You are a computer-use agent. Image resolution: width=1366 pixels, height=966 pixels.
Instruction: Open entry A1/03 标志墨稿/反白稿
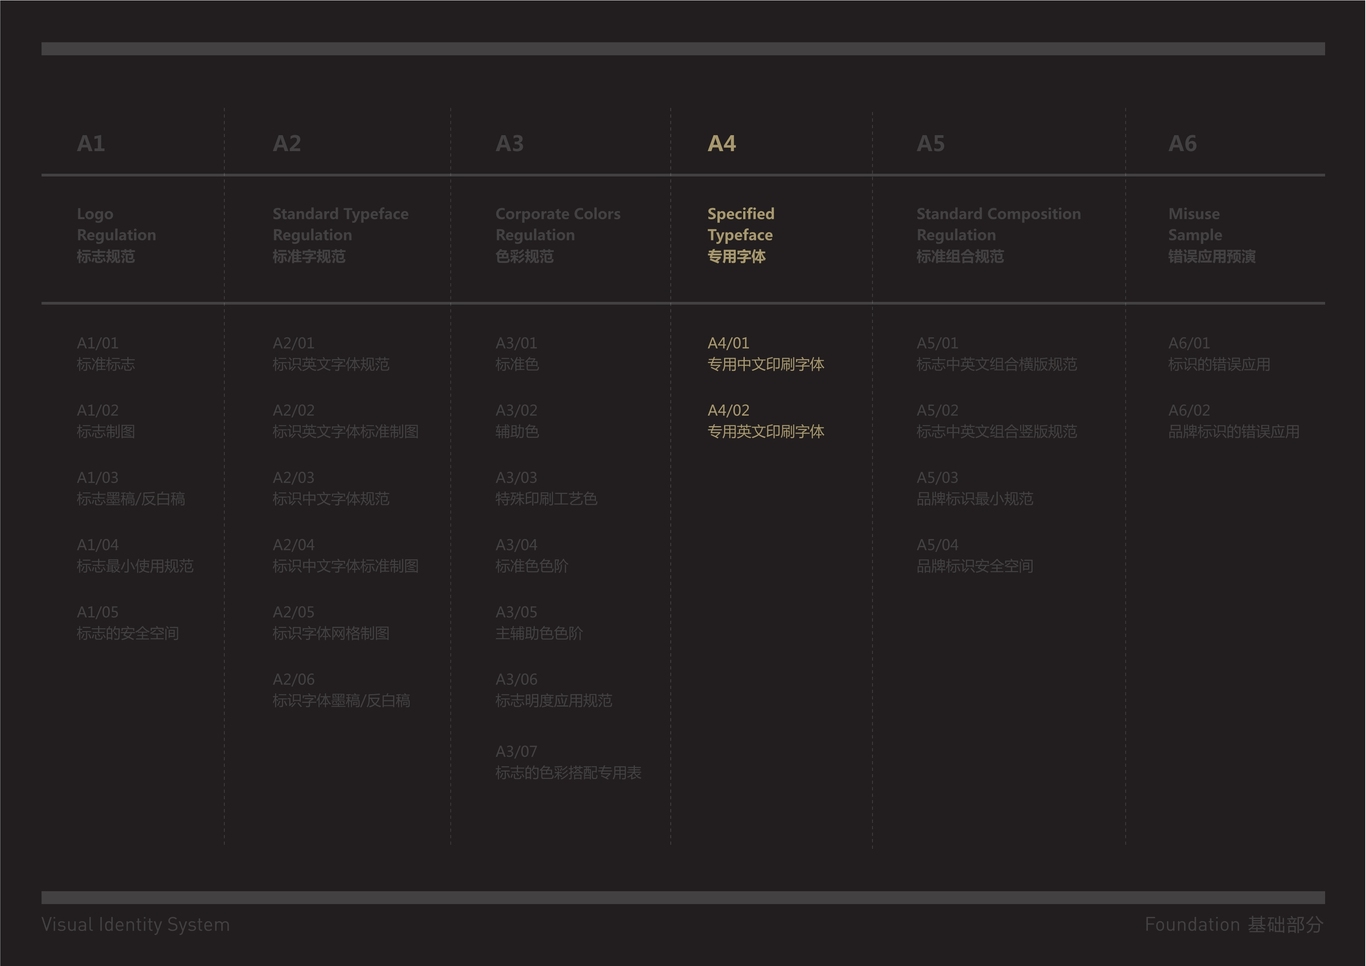pos(131,488)
